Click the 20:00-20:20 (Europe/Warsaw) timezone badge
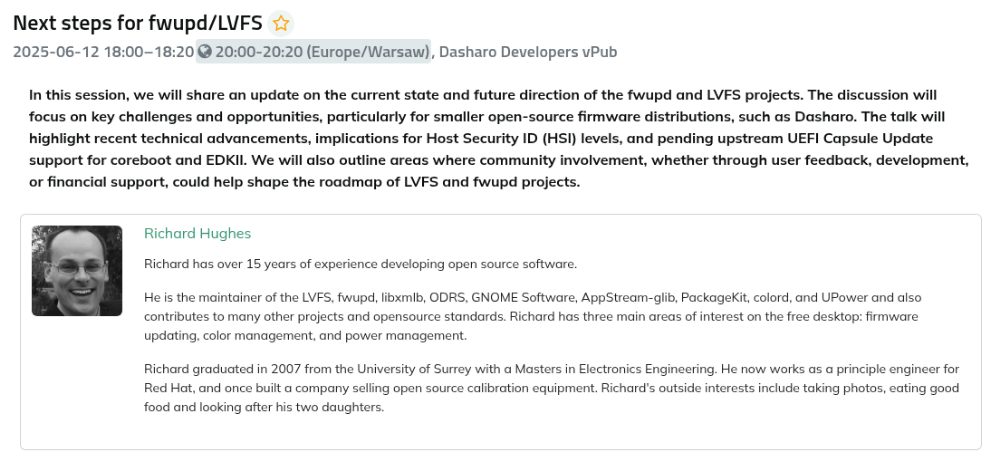The height and width of the screenshot is (471, 1000). pyautogui.click(x=313, y=52)
